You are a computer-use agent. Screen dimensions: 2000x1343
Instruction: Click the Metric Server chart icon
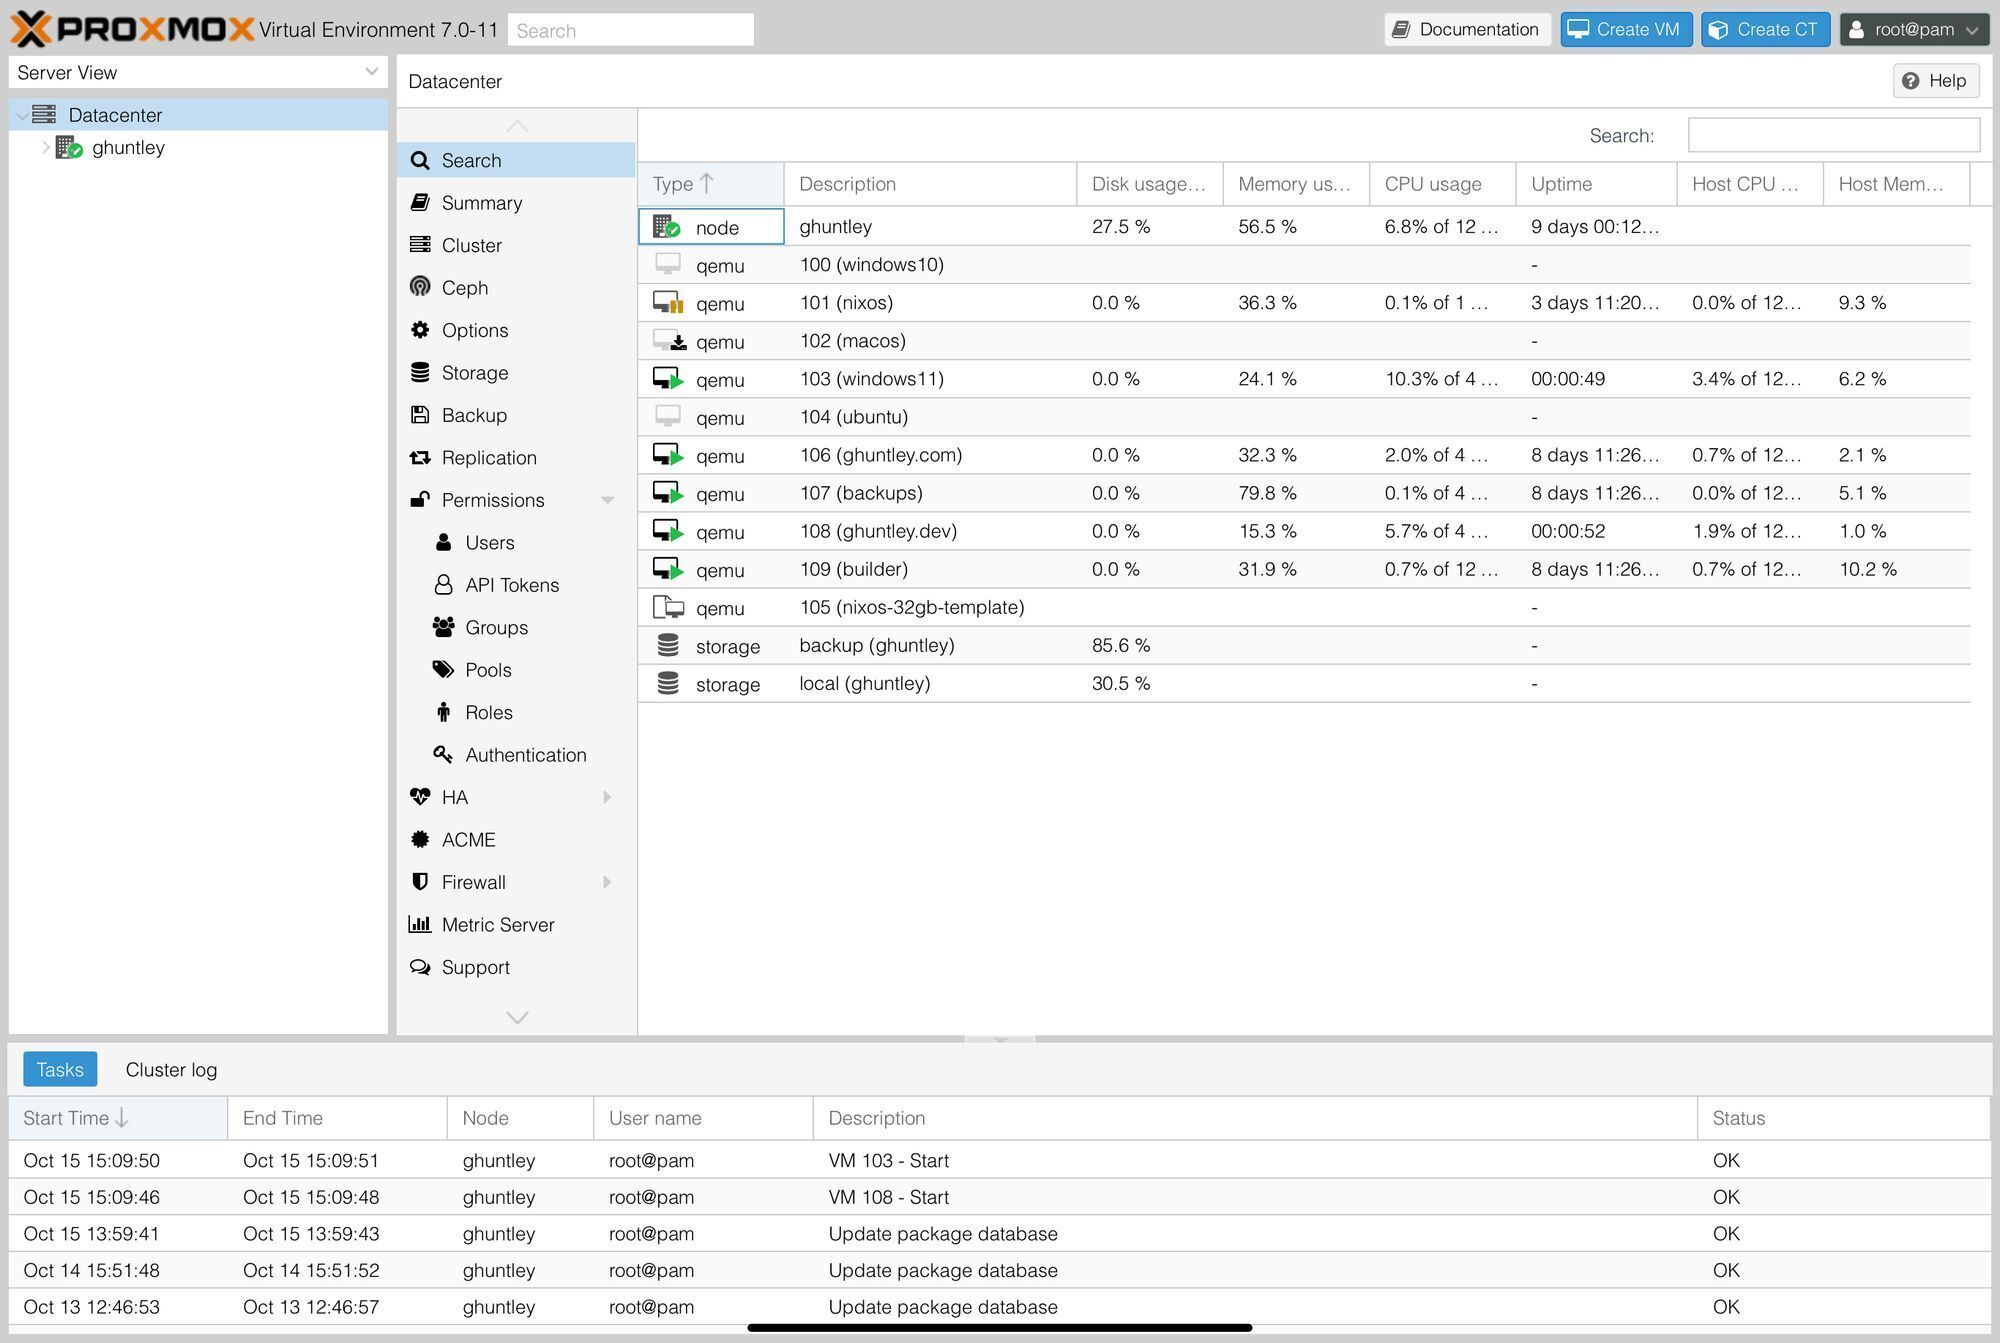click(420, 925)
